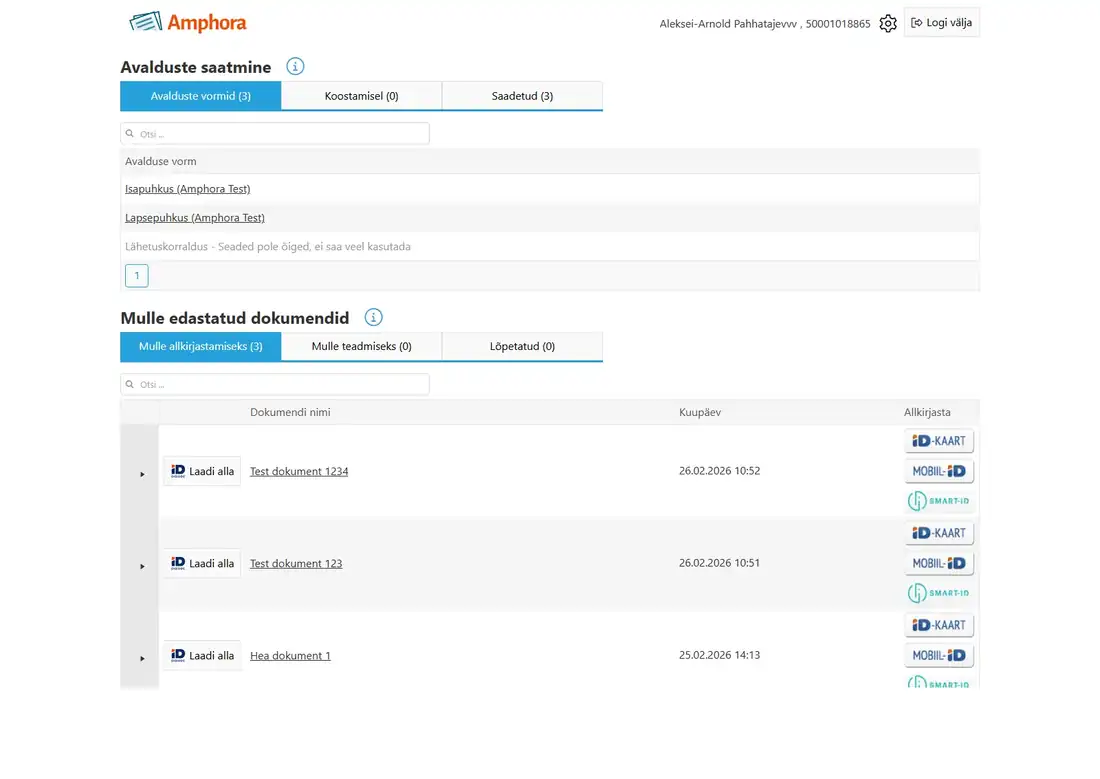Focus the search field under Avalduste saatmine
This screenshot has width=1100, height=779.
click(275, 133)
